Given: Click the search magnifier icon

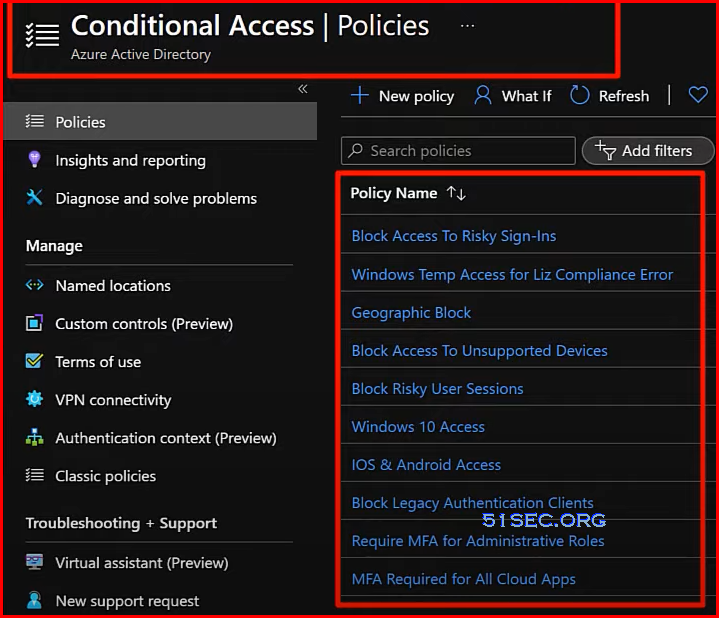Looking at the screenshot, I should (x=355, y=150).
